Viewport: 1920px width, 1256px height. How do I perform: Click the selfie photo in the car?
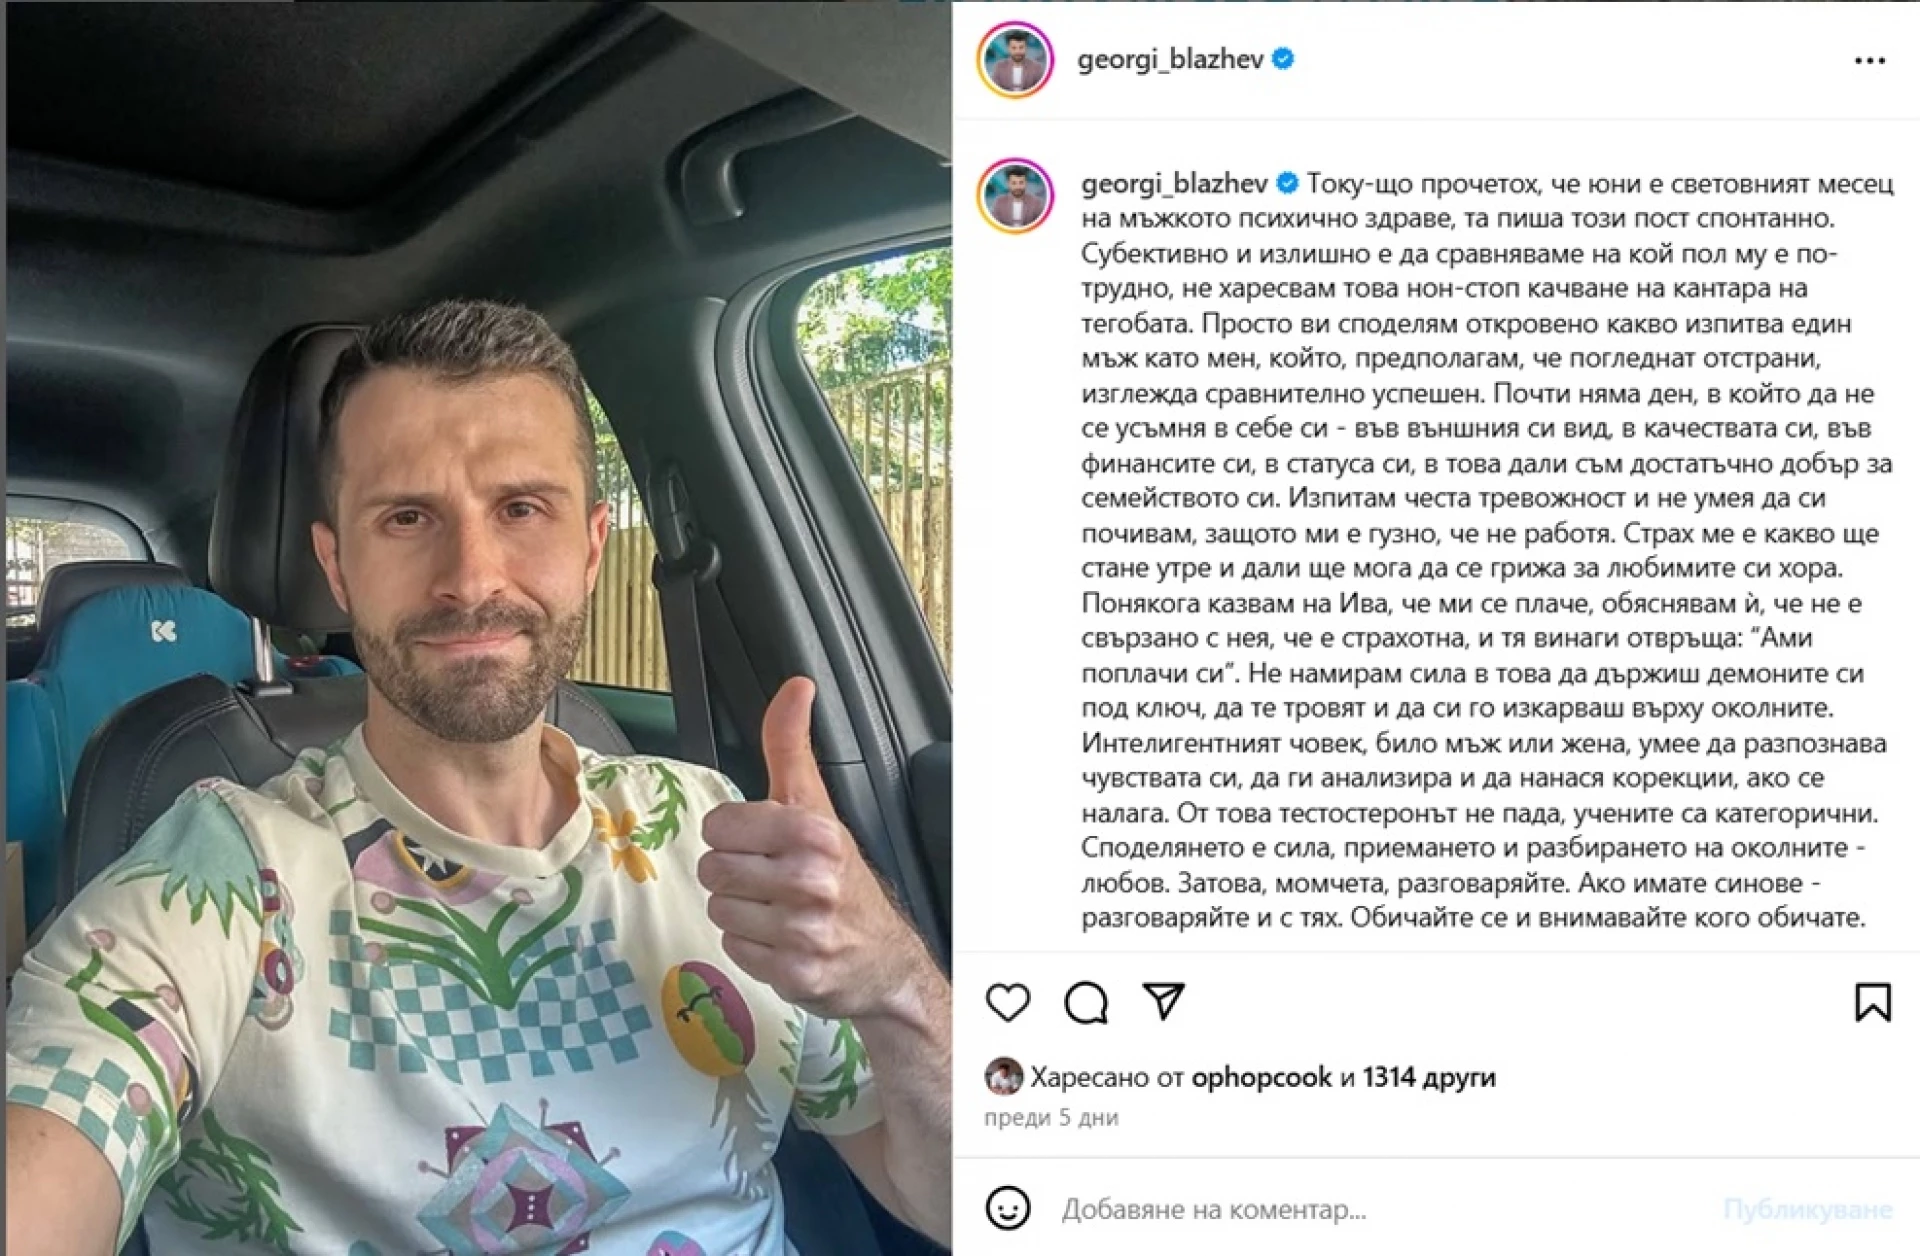tap(478, 628)
